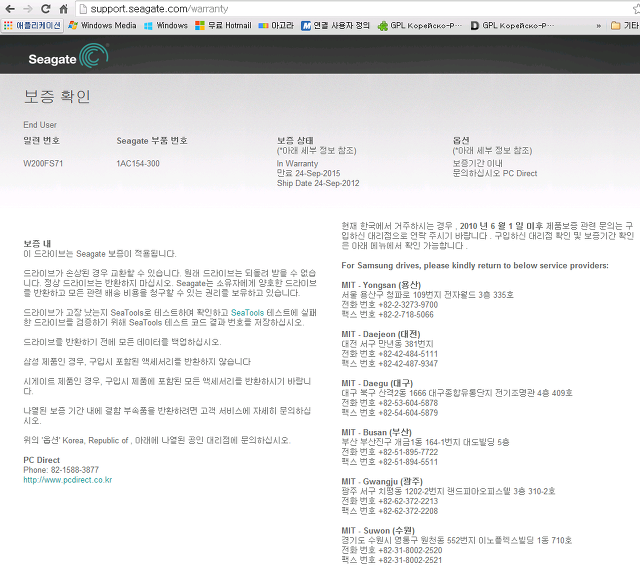640x571 pixels.
Task: Click the PC Direct bold heading
Action: point(42,460)
